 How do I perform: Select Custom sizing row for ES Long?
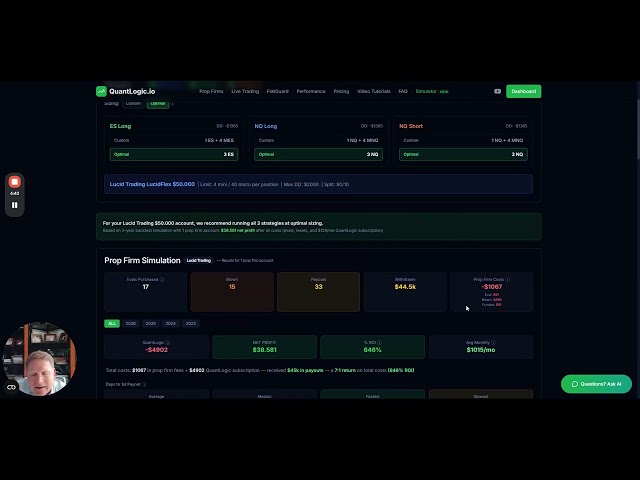[x=174, y=140]
